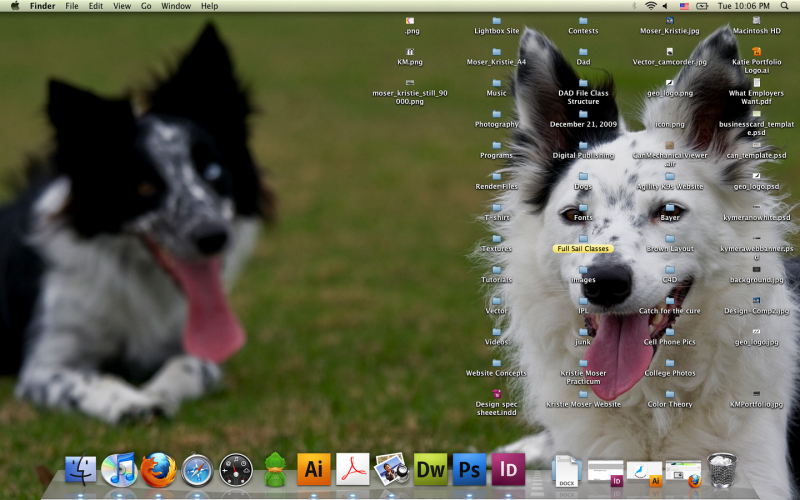Click the Finder icon in the Dock

pos(80,468)
